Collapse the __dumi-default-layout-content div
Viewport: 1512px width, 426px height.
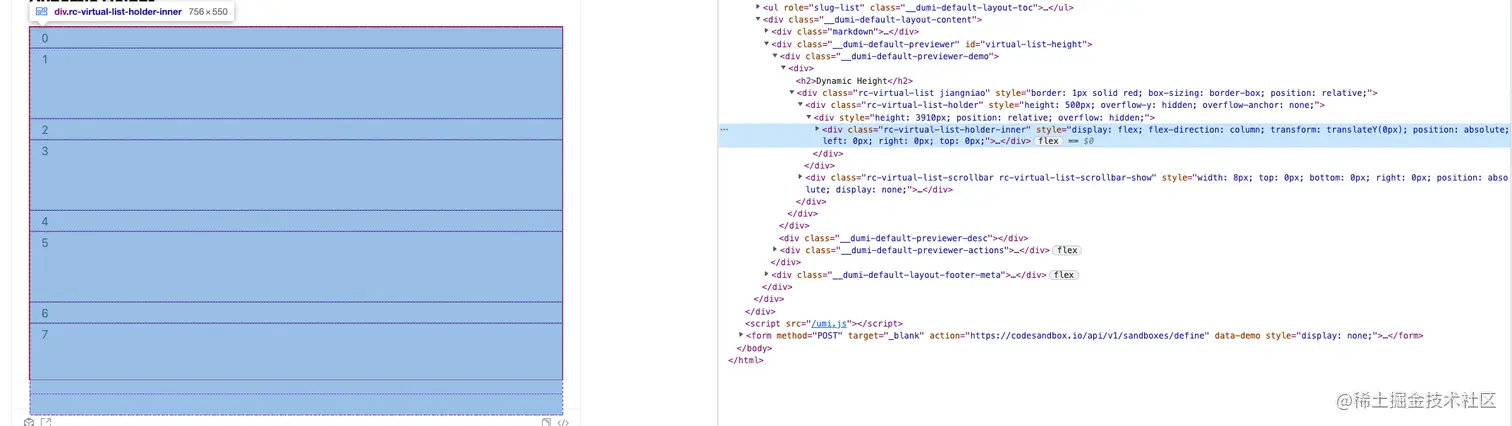point(757,19)
